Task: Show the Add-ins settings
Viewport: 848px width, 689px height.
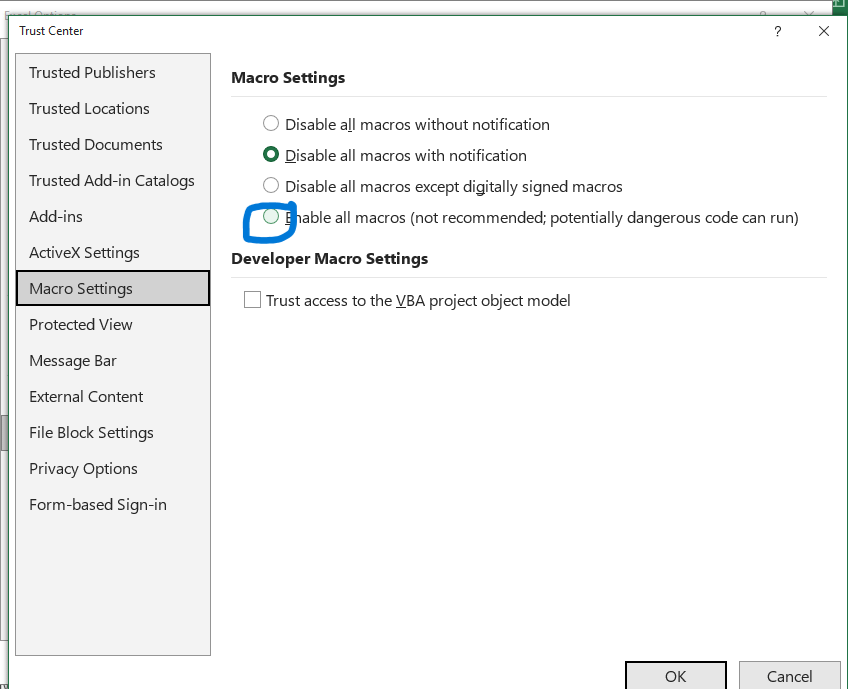Action: click(112, 217)
